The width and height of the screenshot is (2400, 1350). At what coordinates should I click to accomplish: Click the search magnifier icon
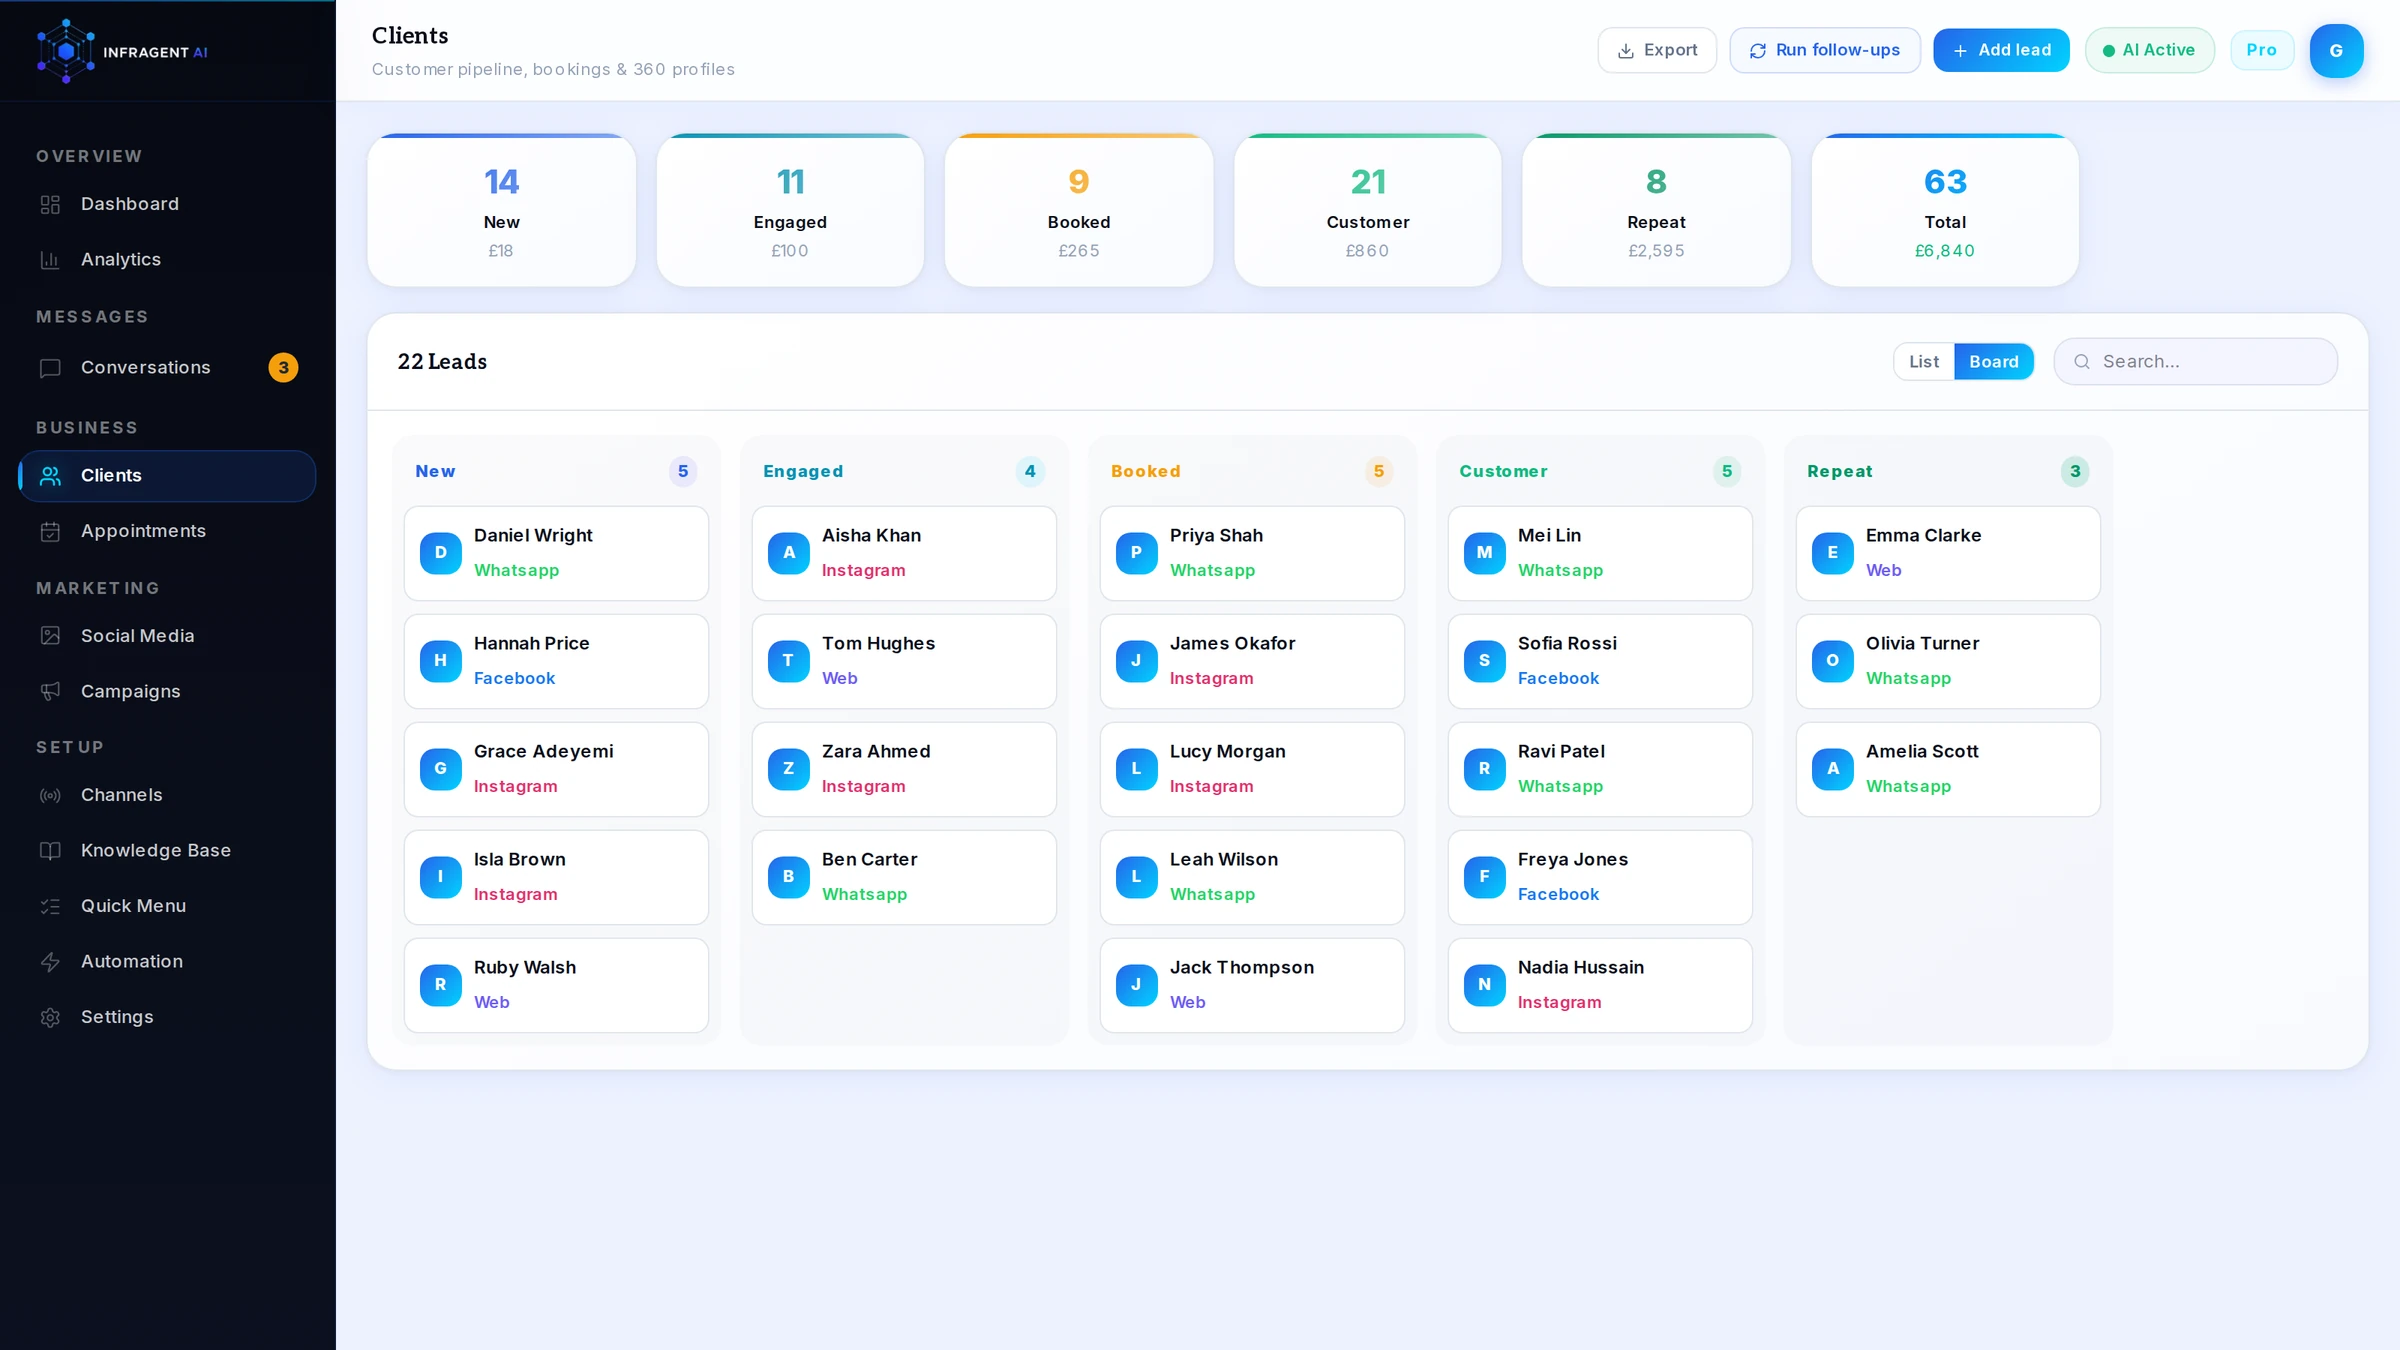(2082, 362)
